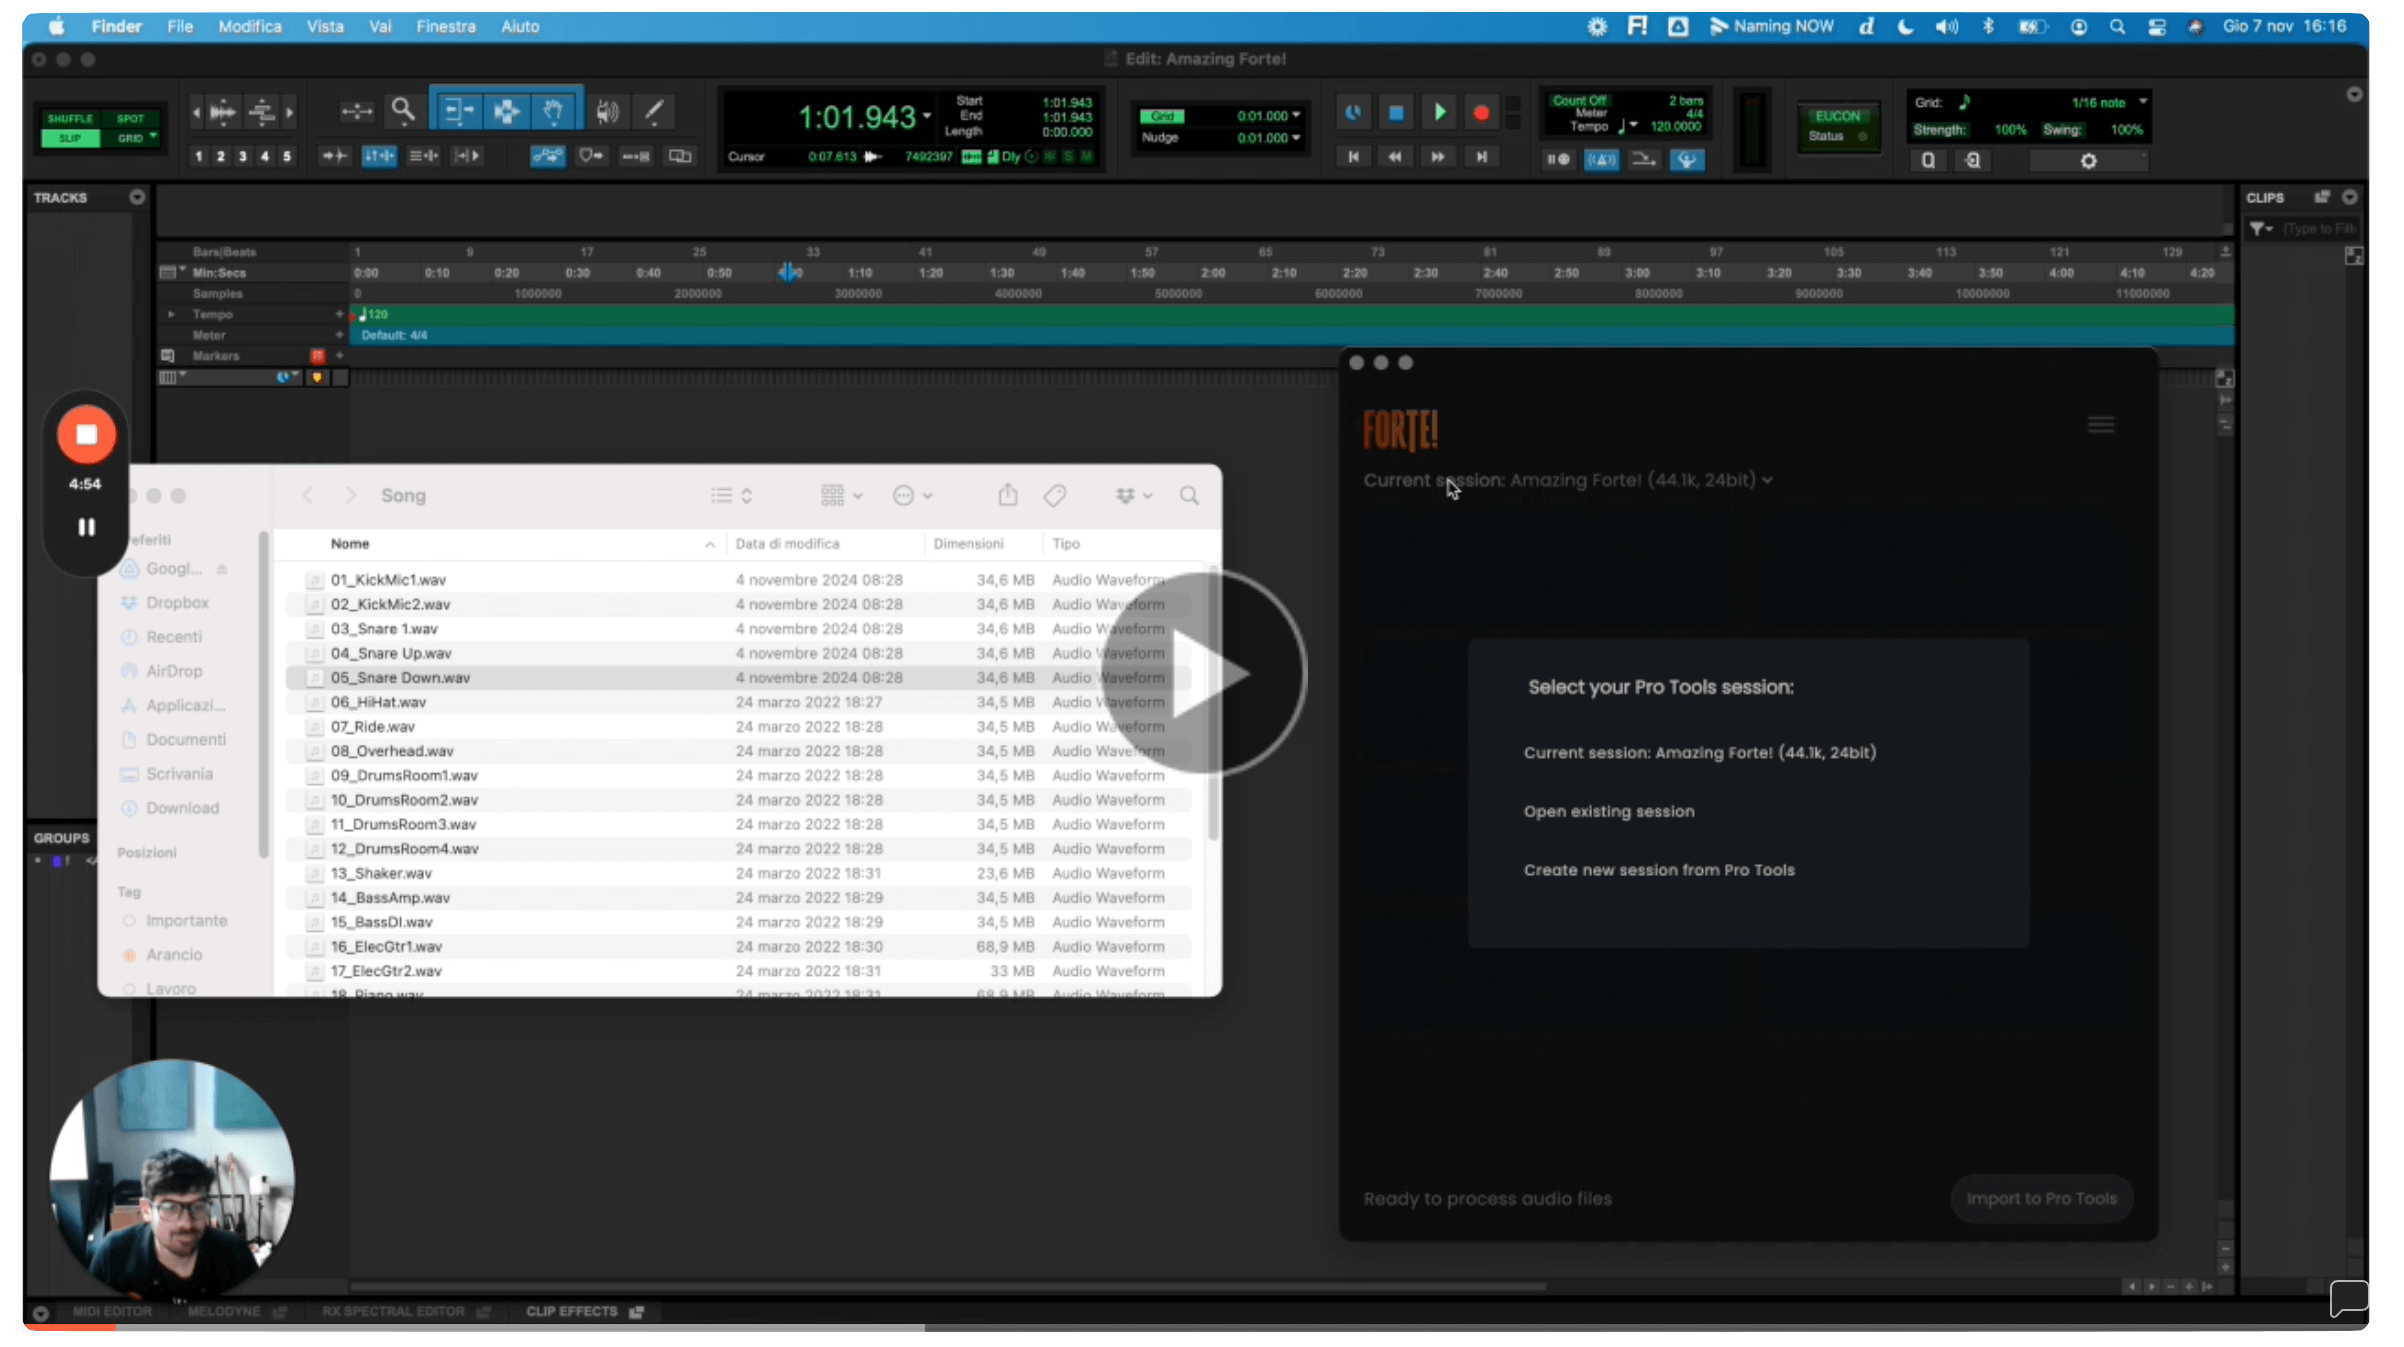Open Tracks list popup menu
2404x1347 pixels.
(137, 197)
